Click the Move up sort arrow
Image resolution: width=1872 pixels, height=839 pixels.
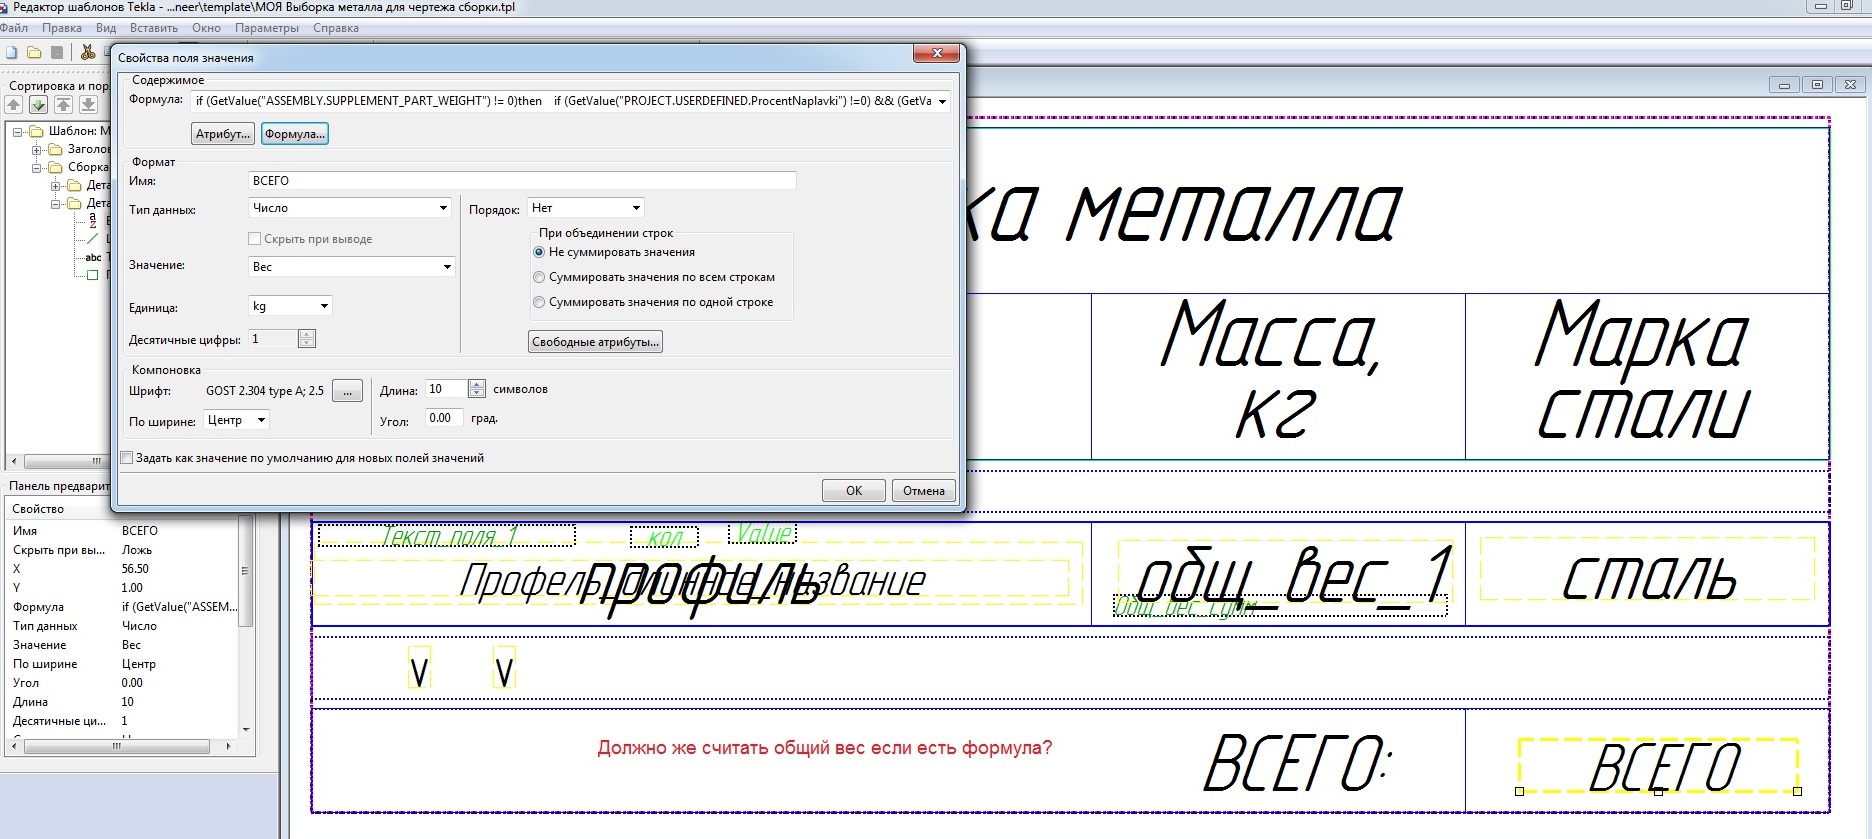point(14,104)
